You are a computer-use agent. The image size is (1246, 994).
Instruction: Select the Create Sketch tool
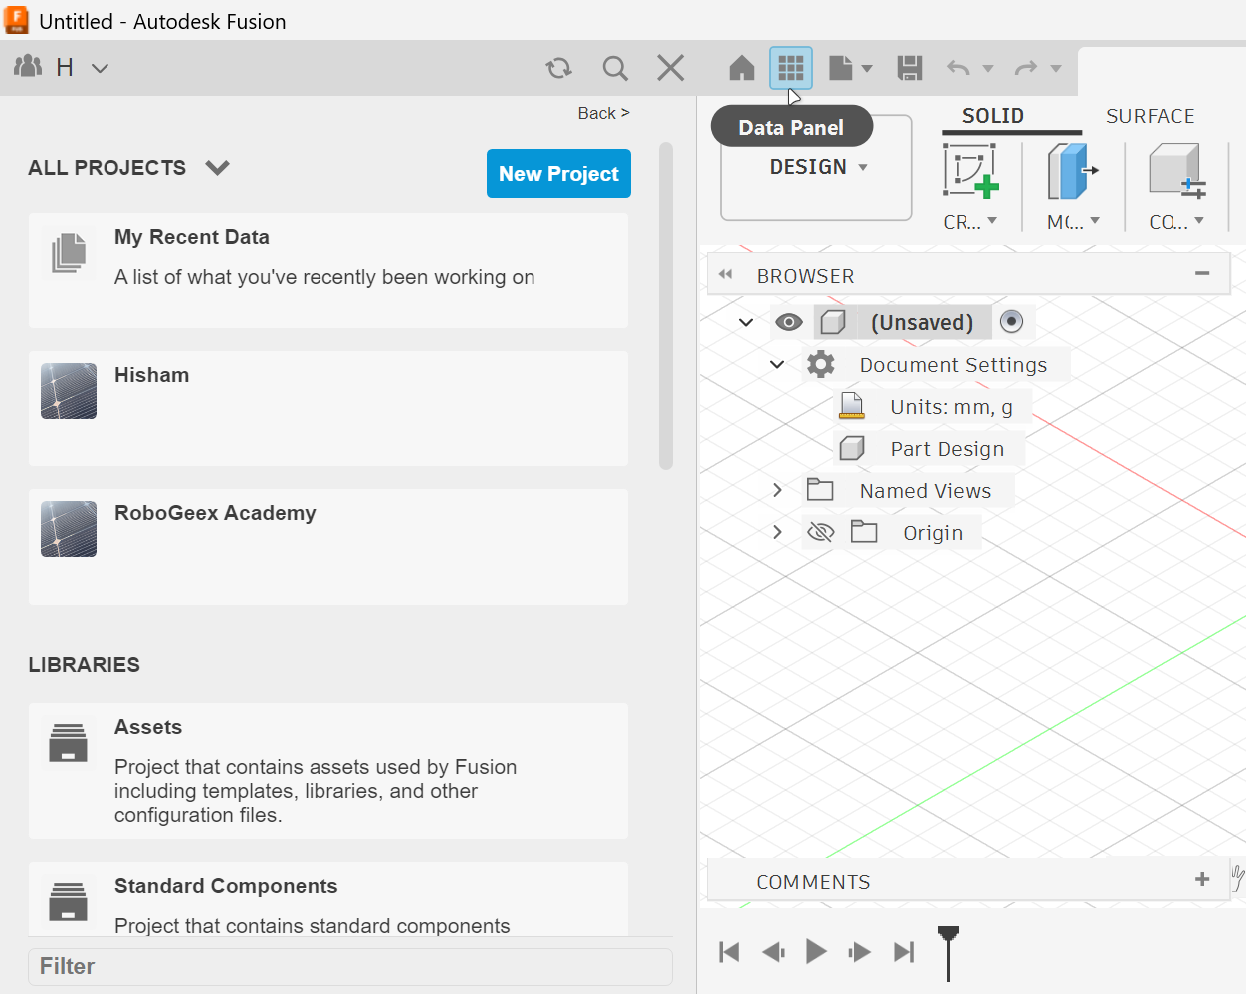970,170
